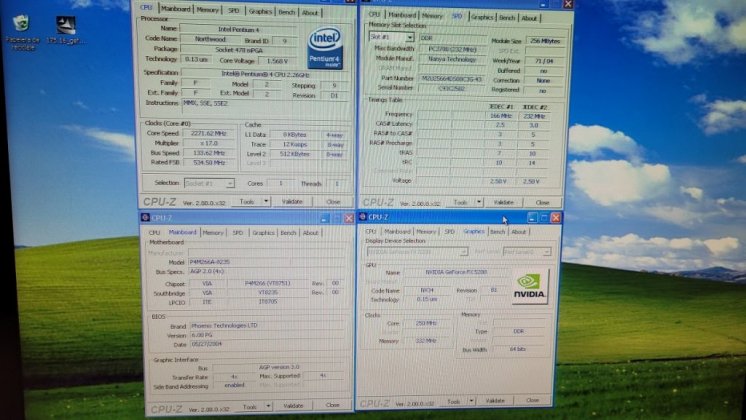Click the Multiplier value 'x 17.0'

[x=209, y=143]
